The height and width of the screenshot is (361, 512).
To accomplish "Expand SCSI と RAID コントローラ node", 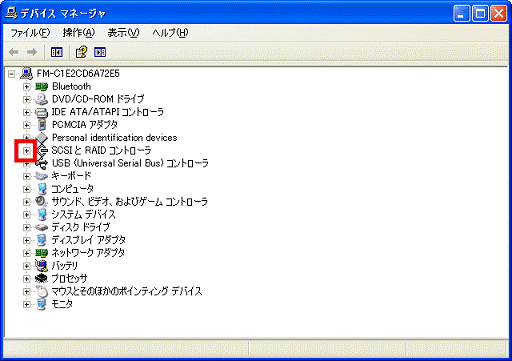I will point(27,151).
